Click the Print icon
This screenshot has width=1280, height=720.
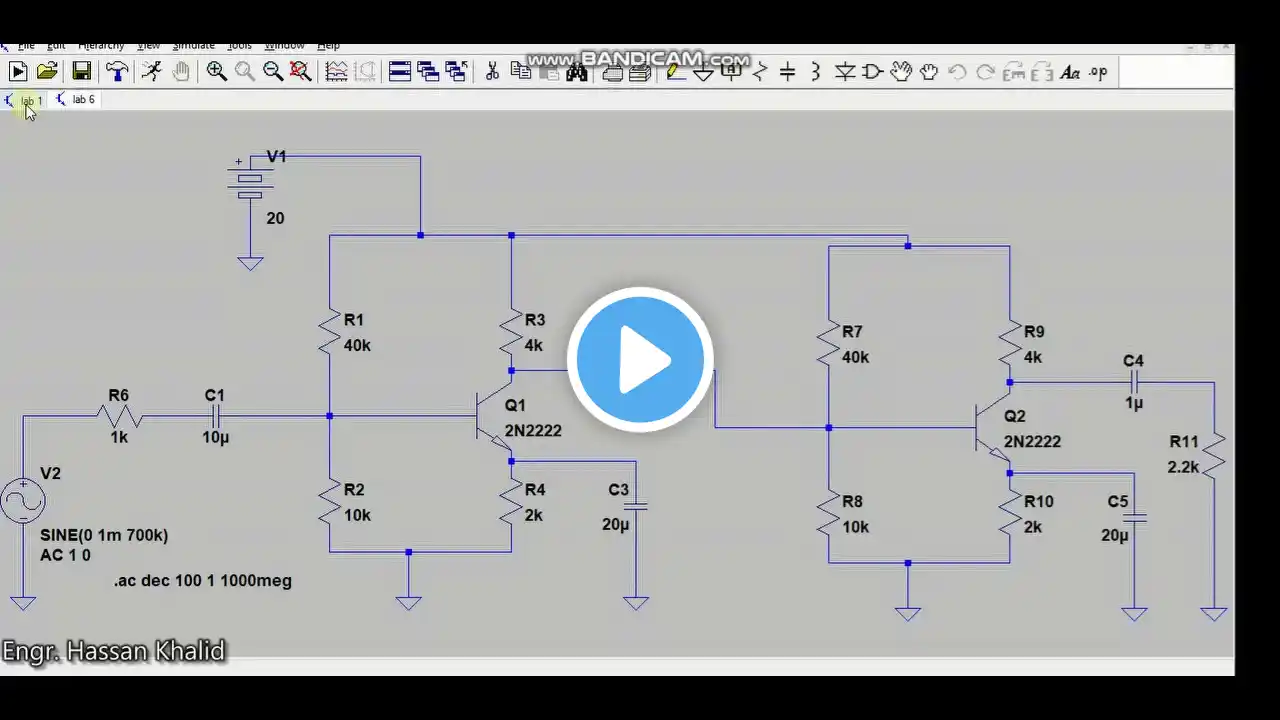tap(612, 72)
